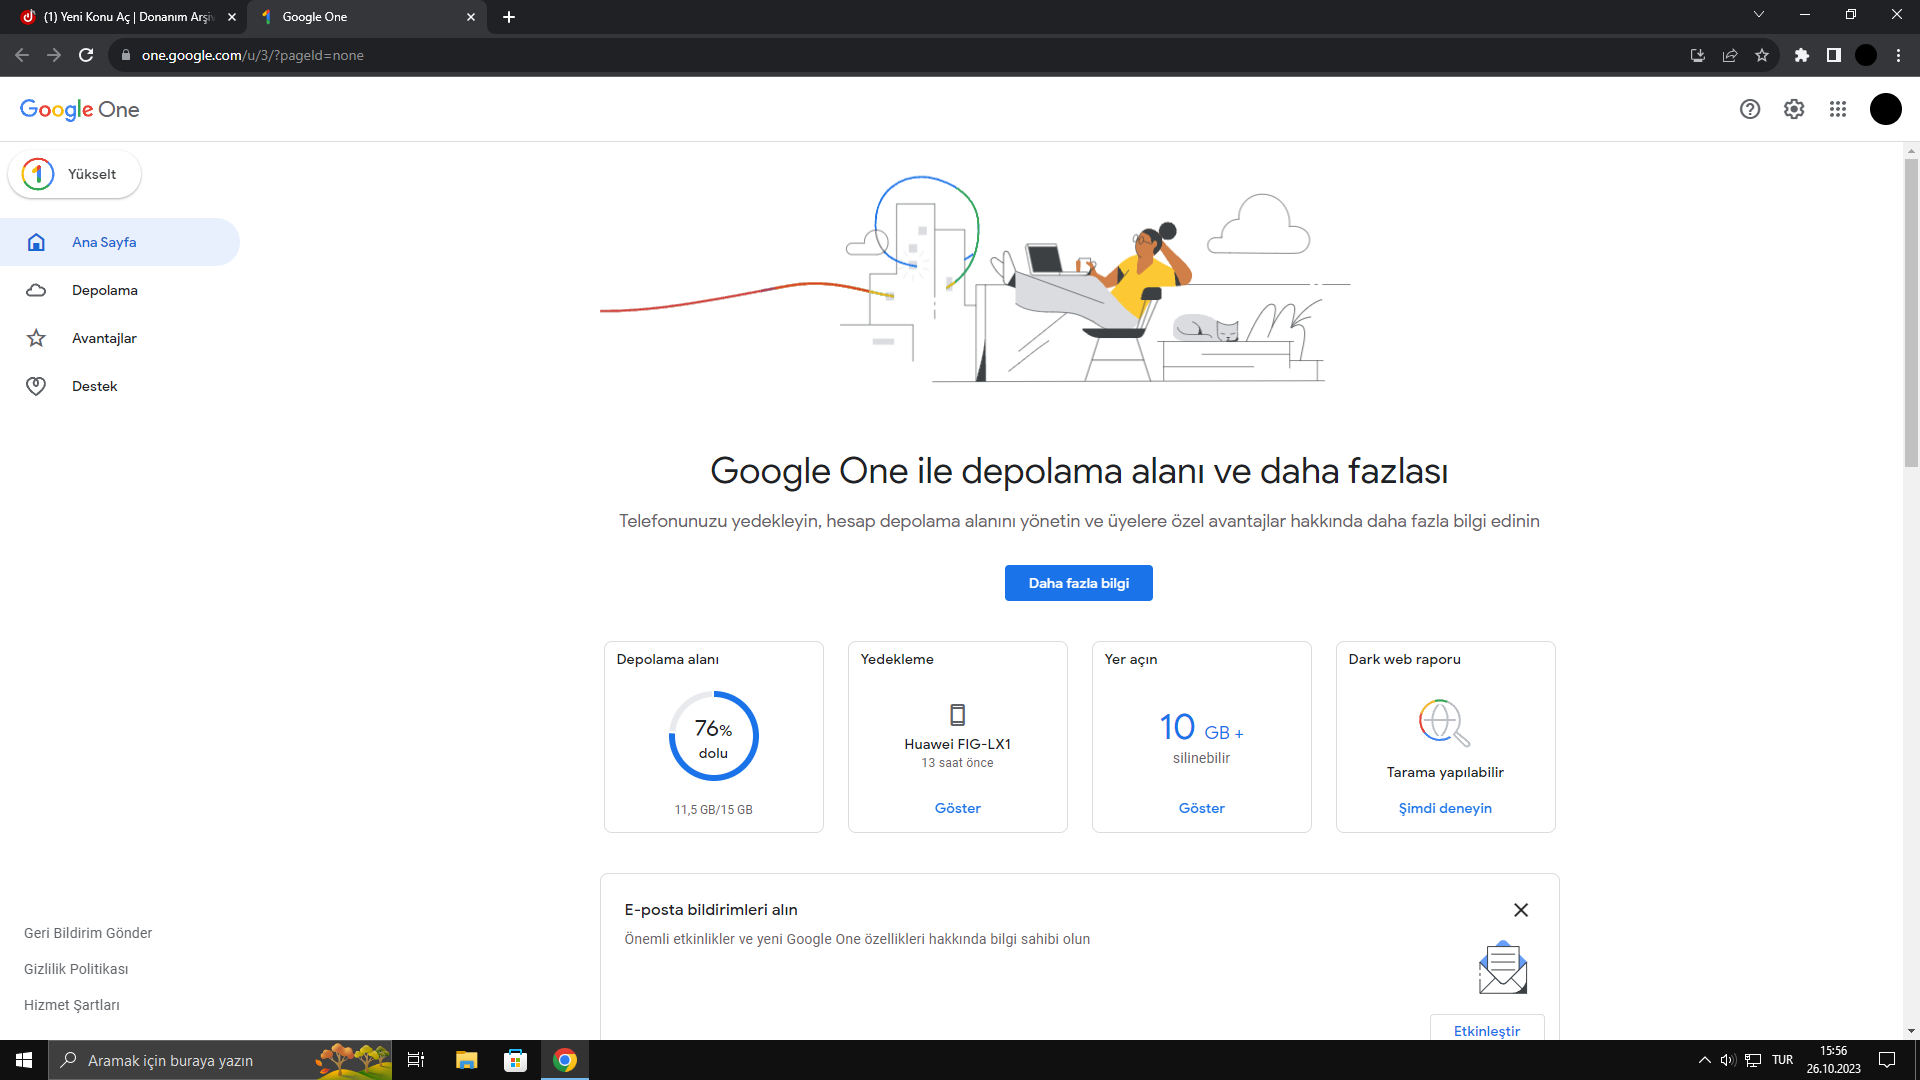1920x1080 pixels.
Task: Click the Huawei phone backup icon
Action: coord(957,715)
